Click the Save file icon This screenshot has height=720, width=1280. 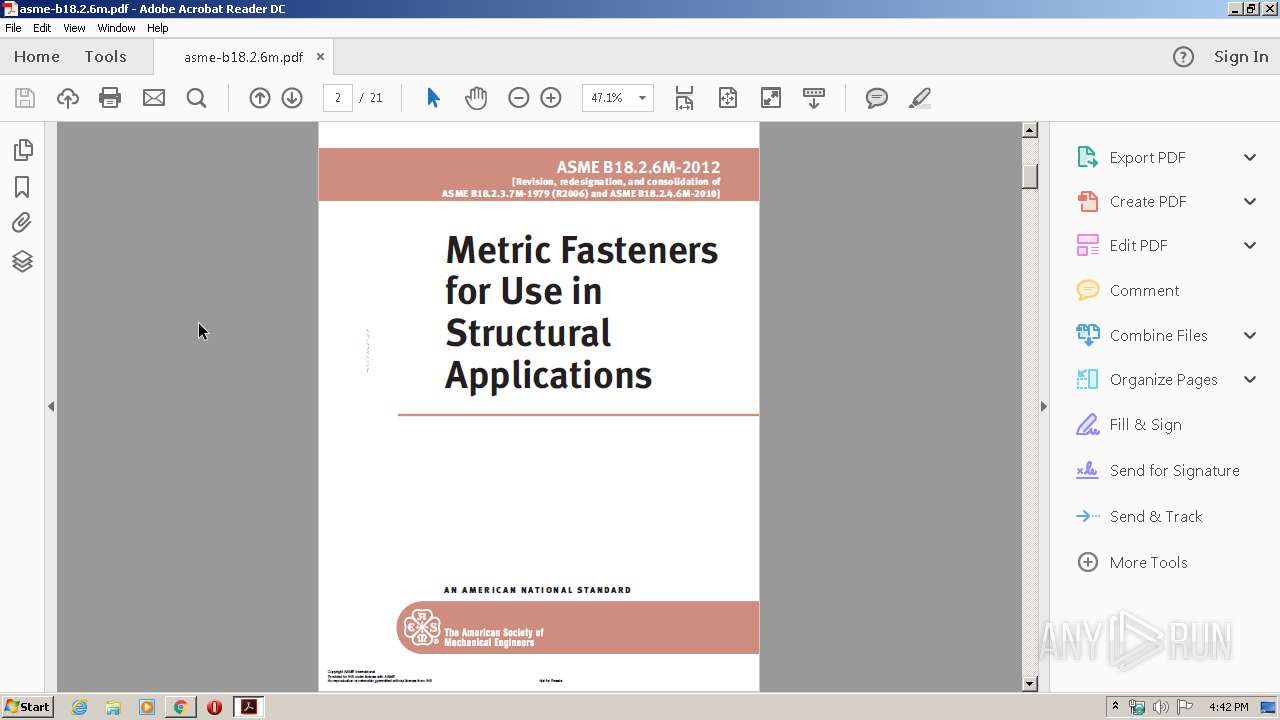(x=25, y=98)
